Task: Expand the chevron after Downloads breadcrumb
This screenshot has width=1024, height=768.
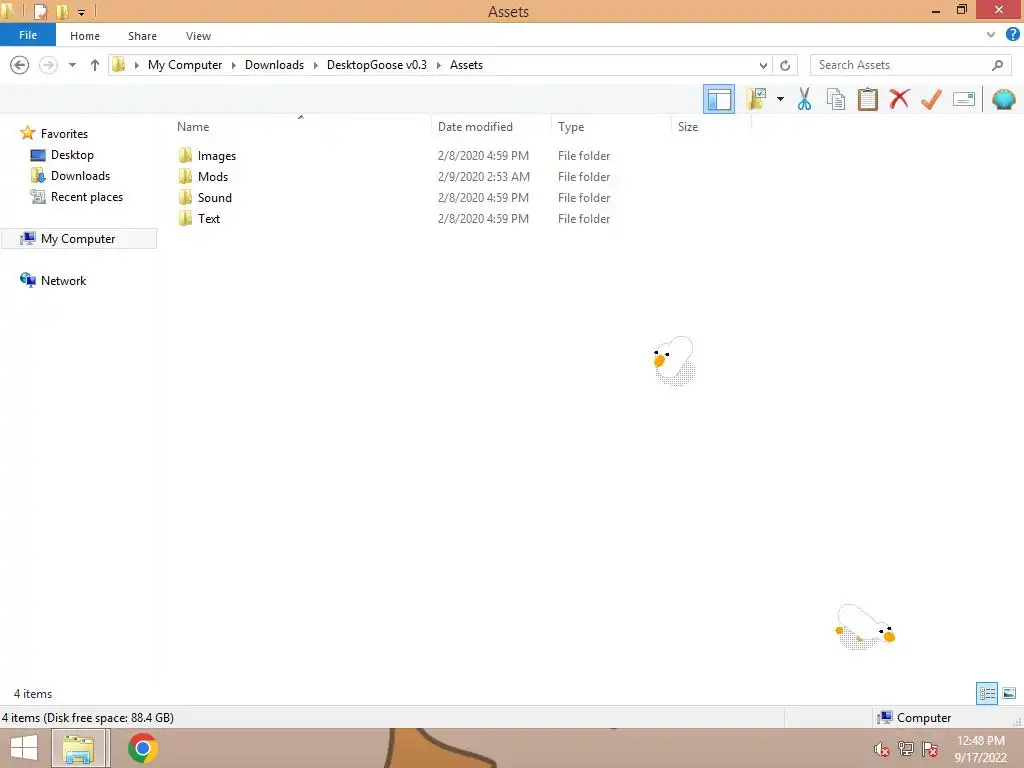Action: coord(315,65)
